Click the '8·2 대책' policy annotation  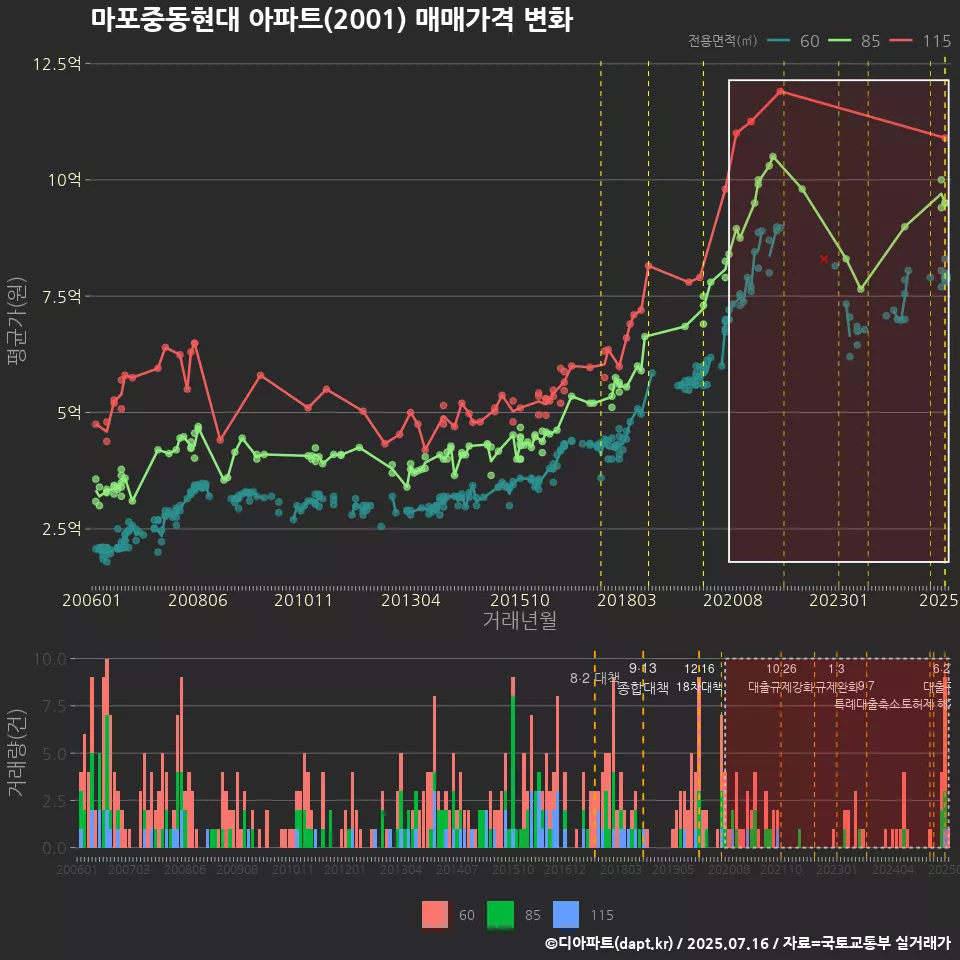tap(594, 678)
